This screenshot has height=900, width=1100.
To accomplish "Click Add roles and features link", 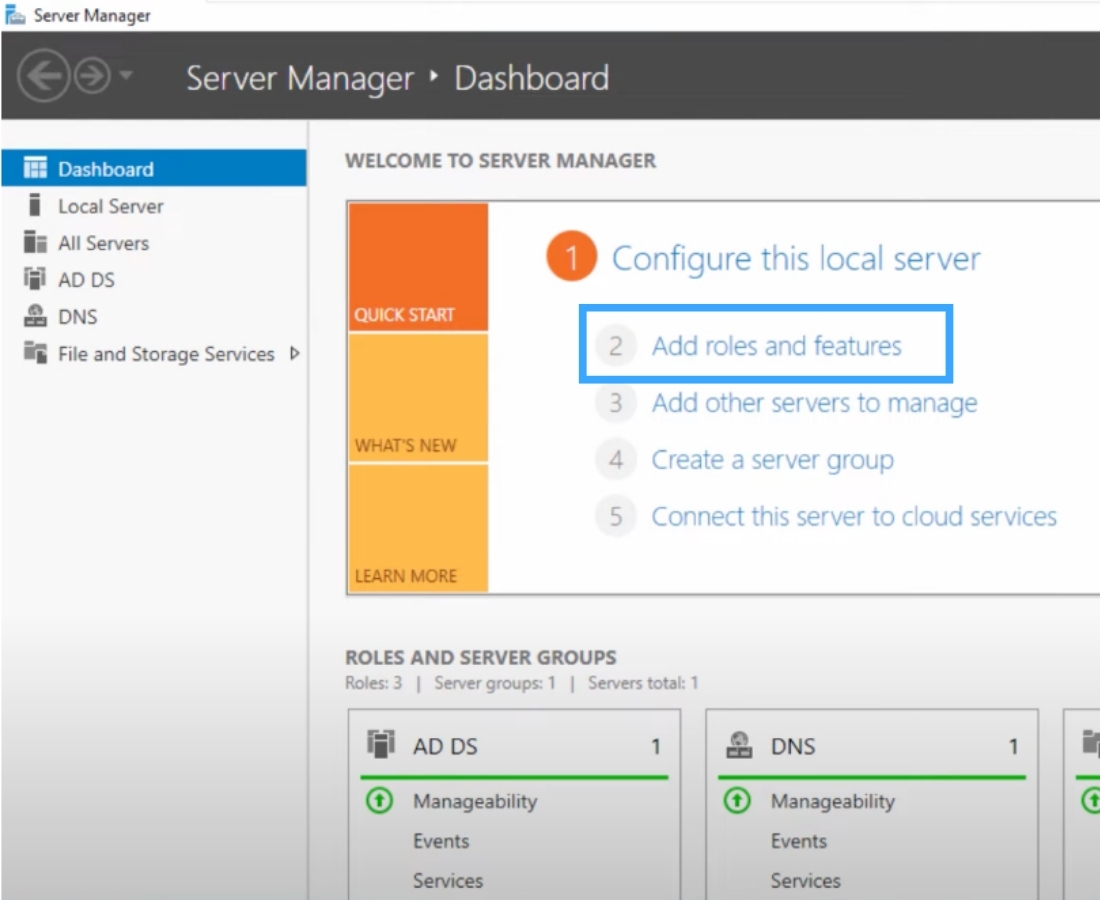I will pyautogui.click(x=776, y=346).
